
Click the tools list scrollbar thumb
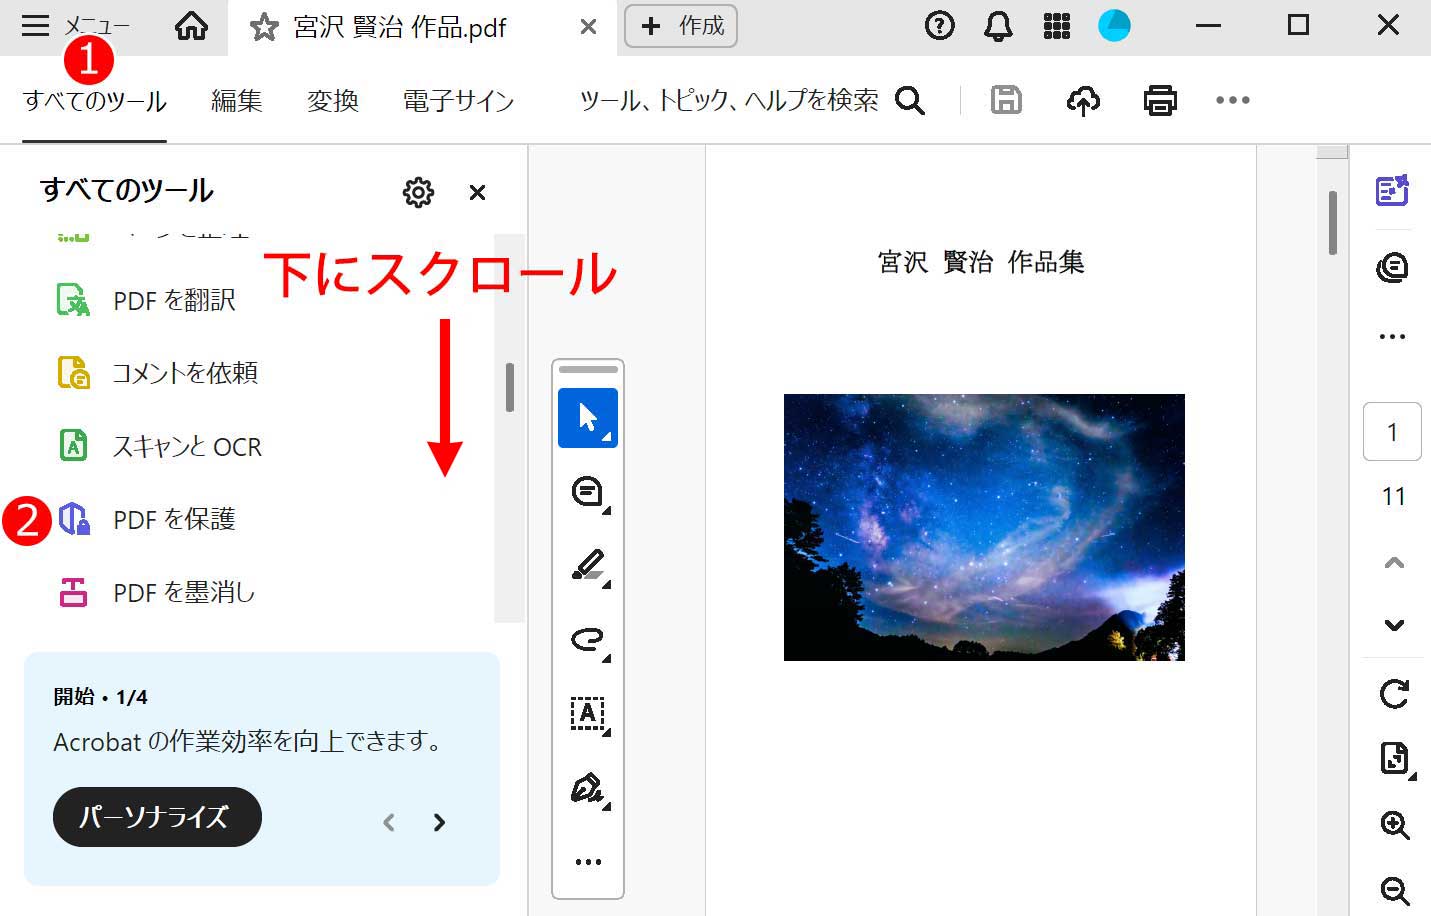click(x=510, y=387)
